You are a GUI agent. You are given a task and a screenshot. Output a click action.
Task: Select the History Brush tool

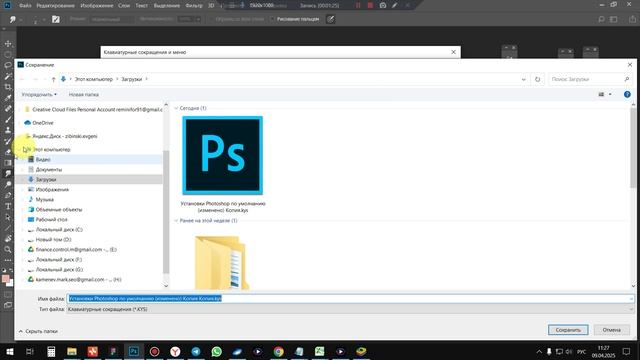8,141
